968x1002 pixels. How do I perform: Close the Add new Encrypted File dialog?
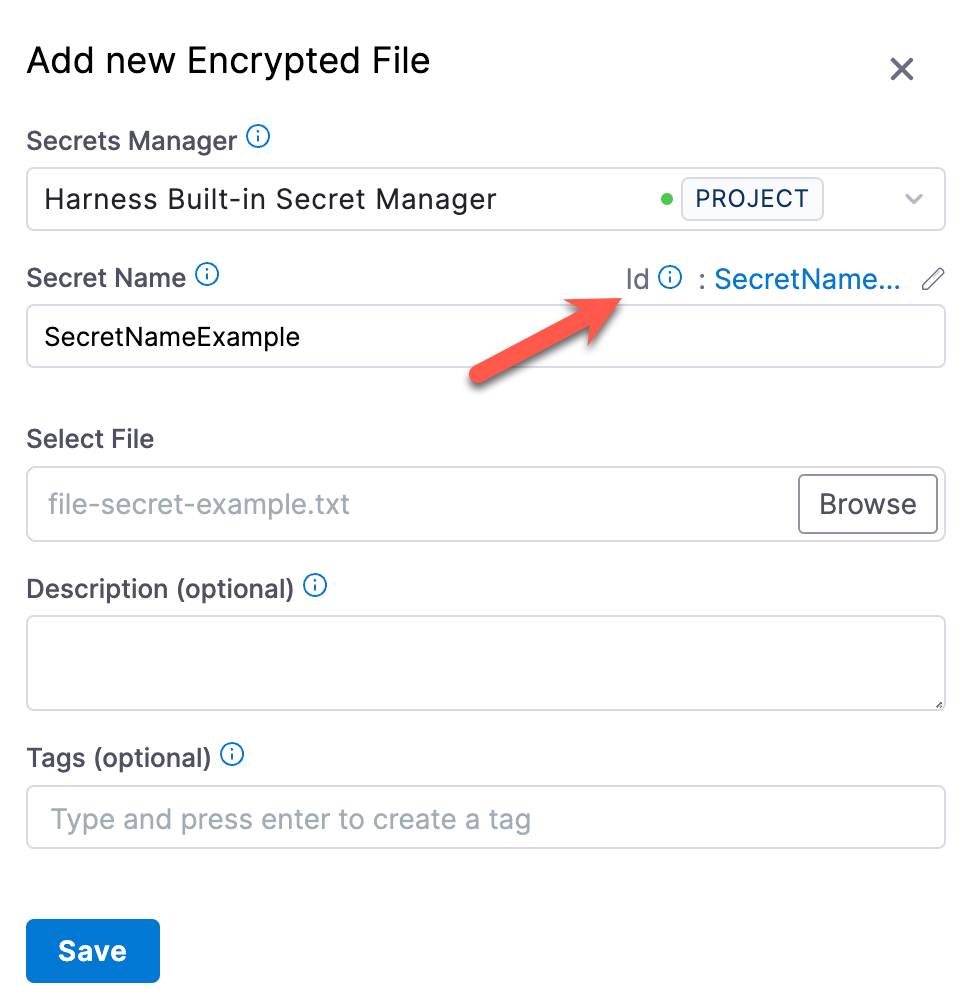[902, 69]
